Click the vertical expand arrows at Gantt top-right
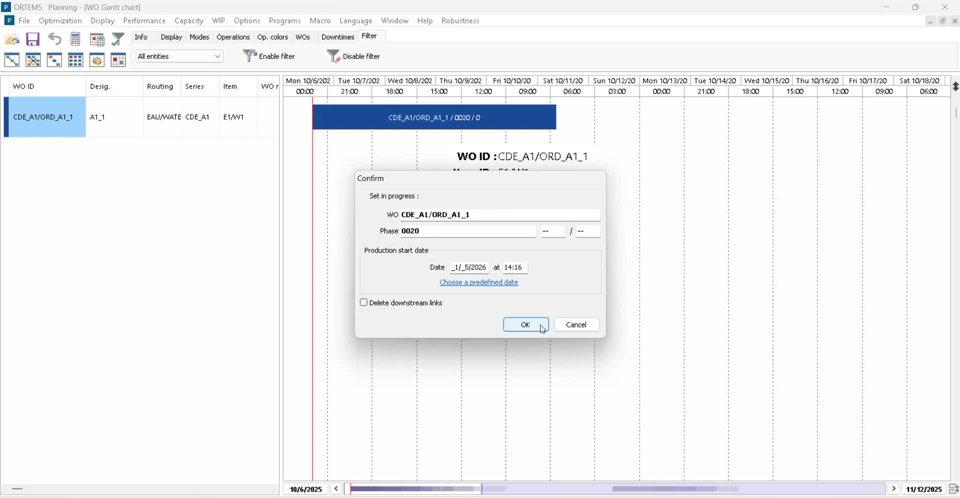The height and width of the screenshot is (498, 960). (954, 86)
